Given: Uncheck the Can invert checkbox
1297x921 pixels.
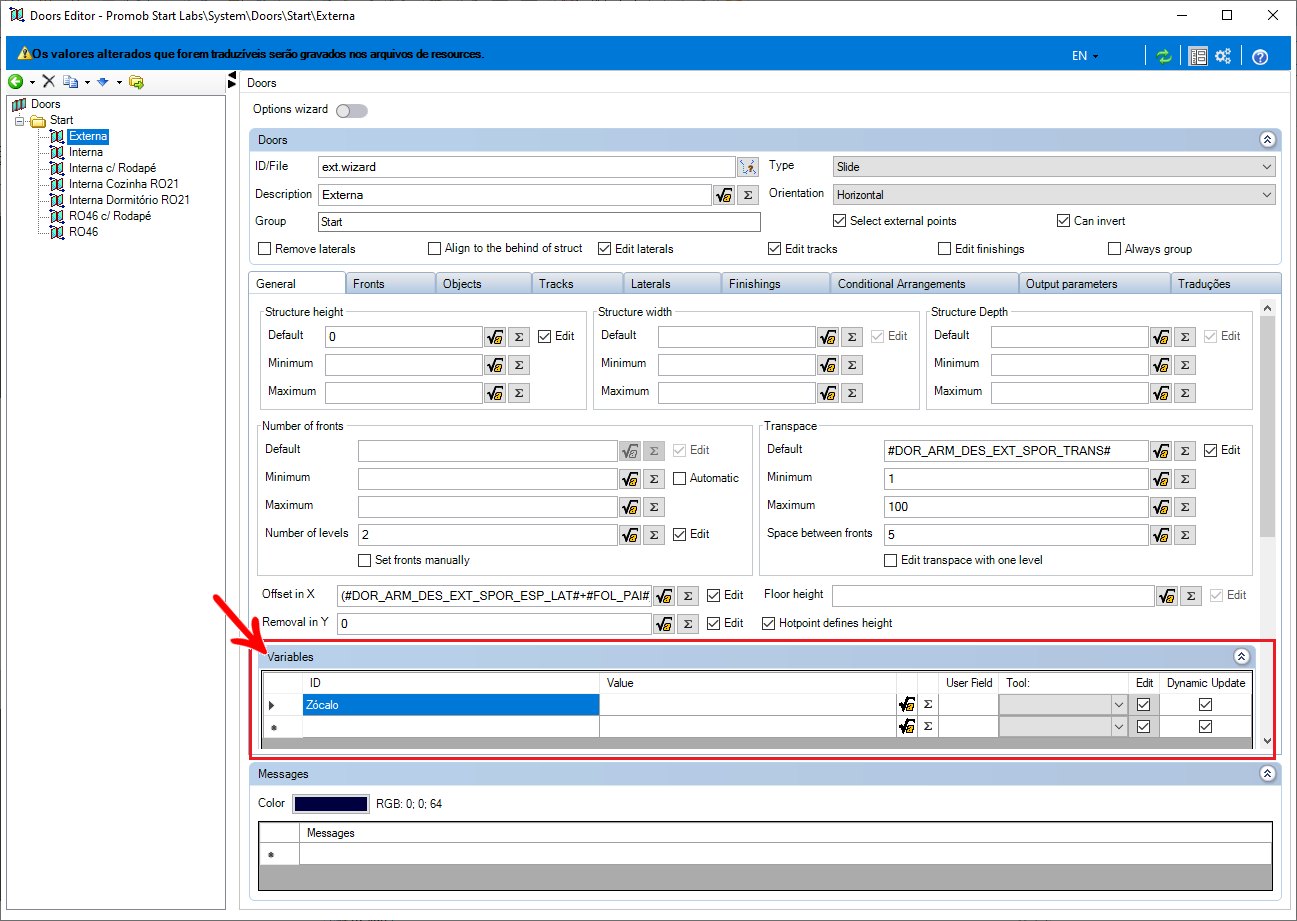Looking at the screenshot, I should point(1064,221).
